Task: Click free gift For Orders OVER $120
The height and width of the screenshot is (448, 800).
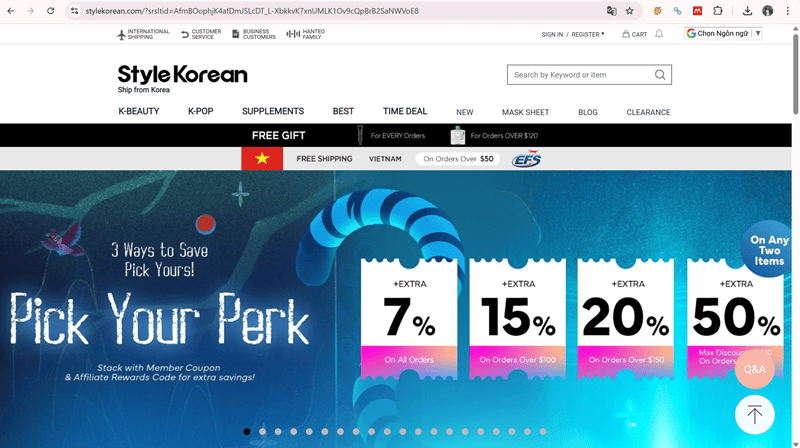Action: click(494, 136)
